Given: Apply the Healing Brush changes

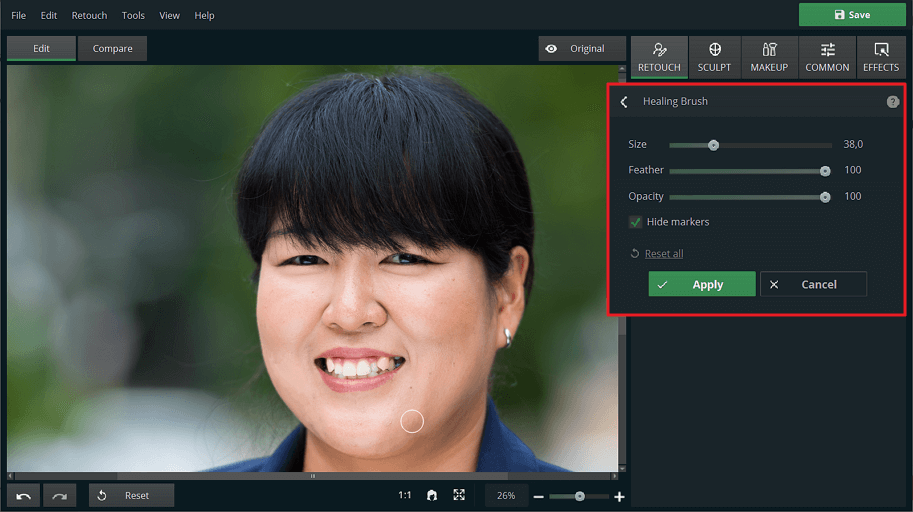Looking at the screenshot, I should click(701, 285).
